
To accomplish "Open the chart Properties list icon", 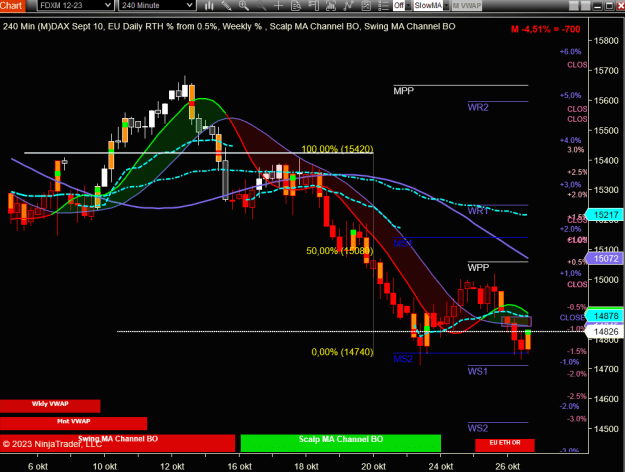I will pos(383,6).
